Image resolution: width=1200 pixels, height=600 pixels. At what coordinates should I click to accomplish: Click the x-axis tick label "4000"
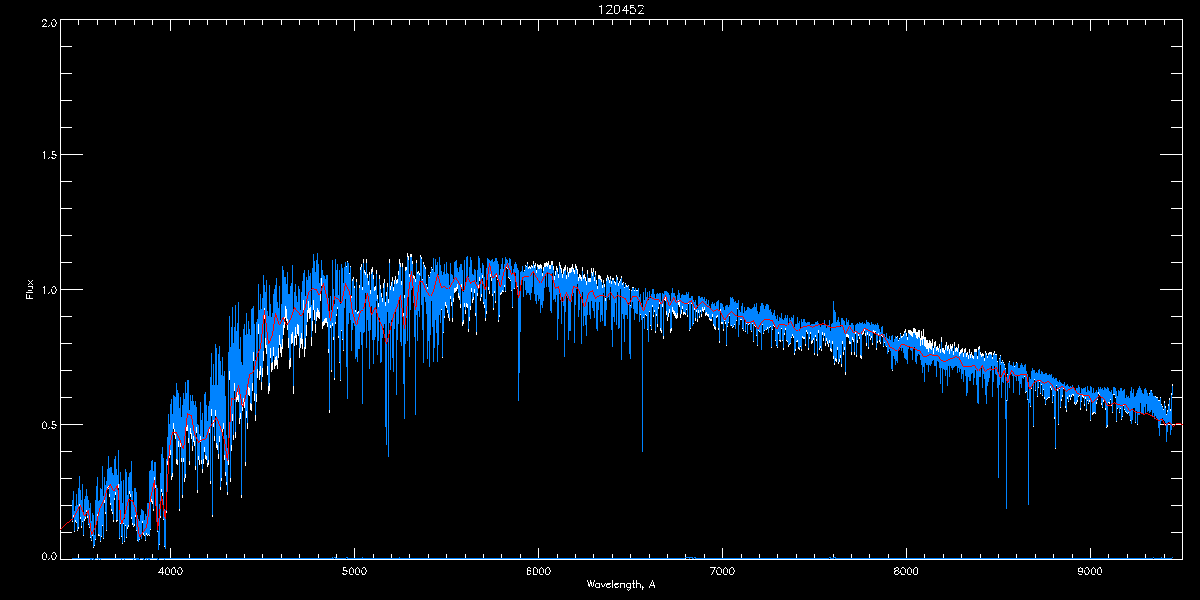point(171,572)
